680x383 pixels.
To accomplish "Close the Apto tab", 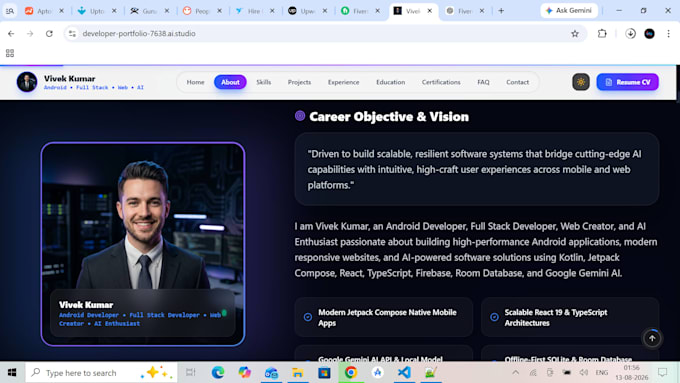I will coord(62,11).
